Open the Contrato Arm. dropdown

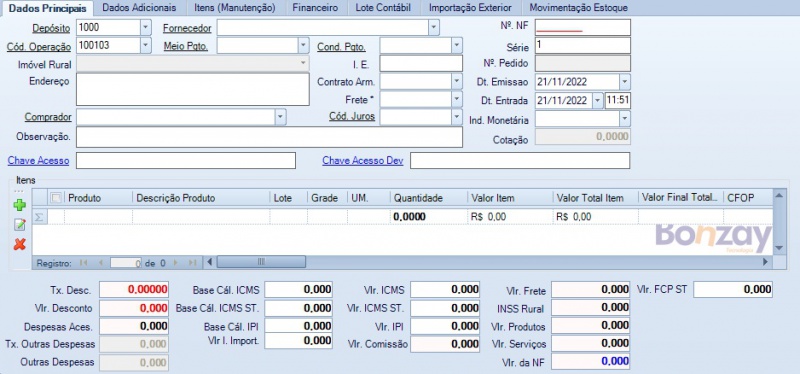point(457,81)
